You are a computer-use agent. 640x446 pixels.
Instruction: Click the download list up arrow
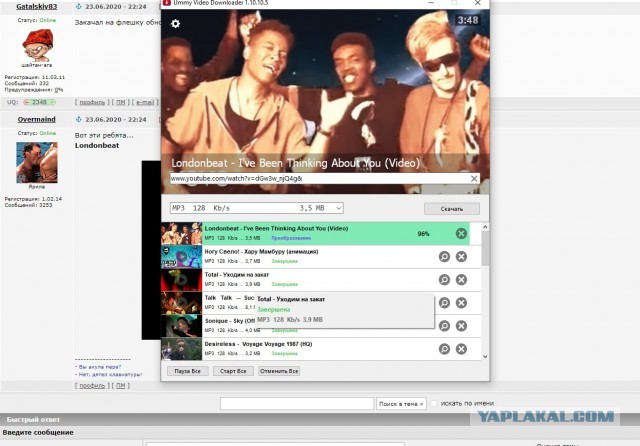[485, 227]
